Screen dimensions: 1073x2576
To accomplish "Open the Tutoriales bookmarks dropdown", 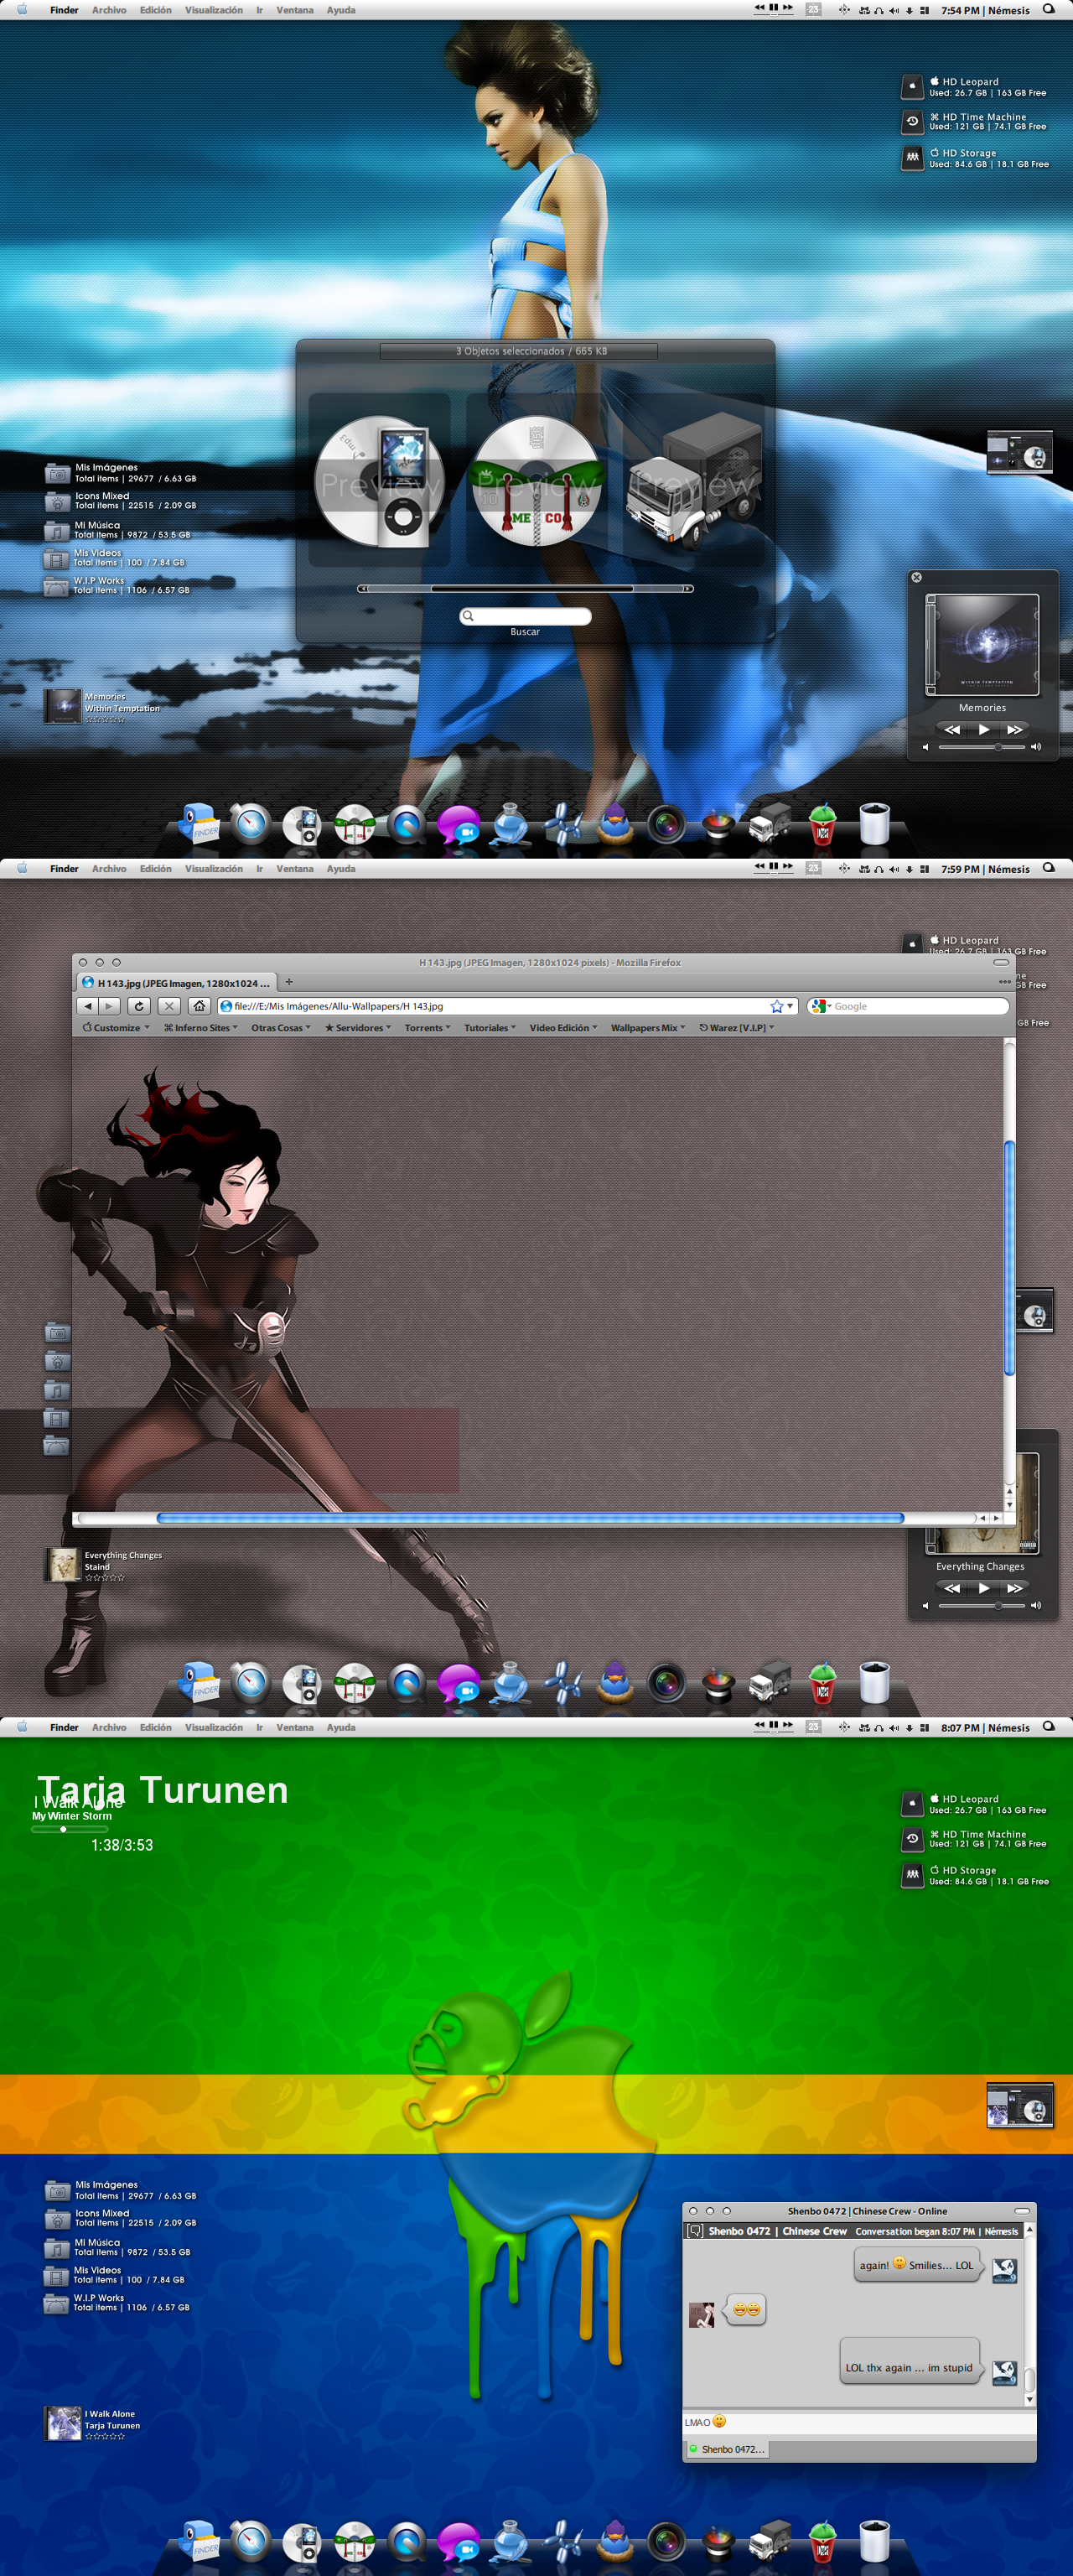I will point(489,1027).
